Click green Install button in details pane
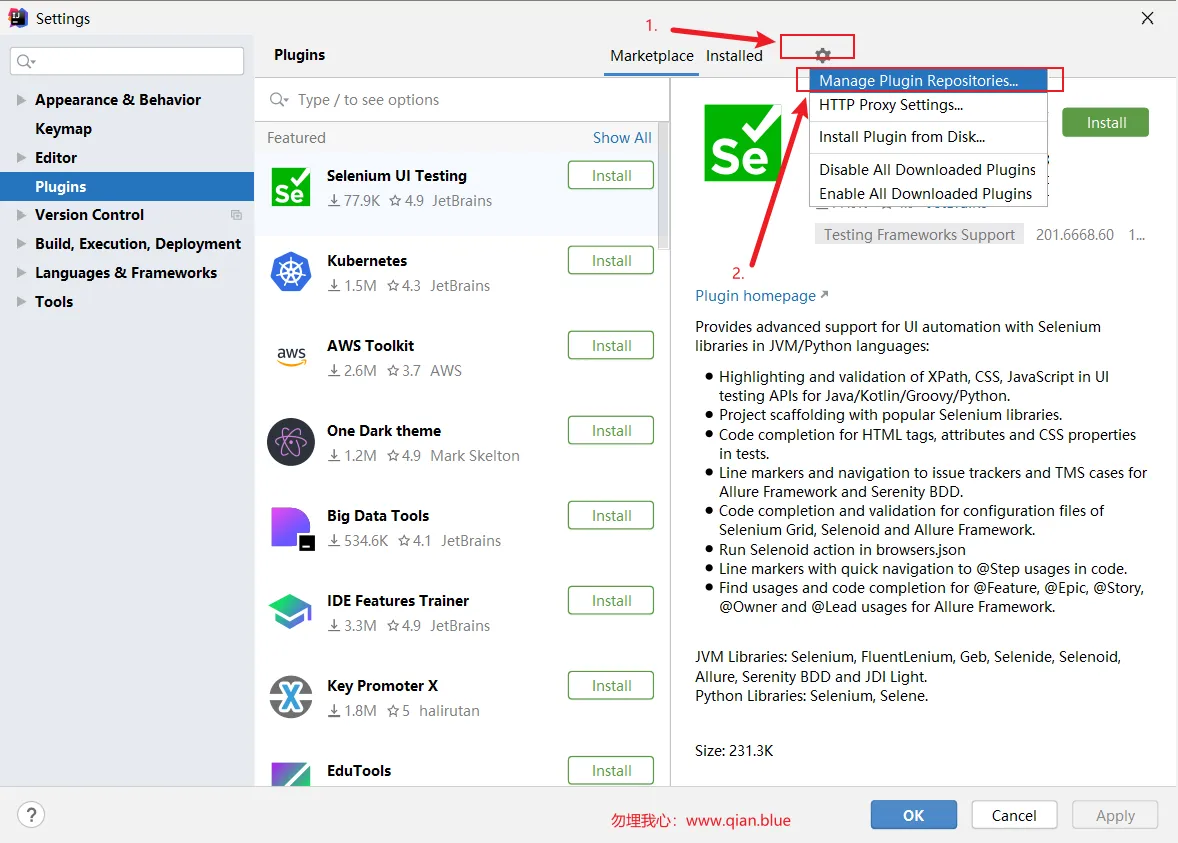This screenshot has width=1178, height=843. [1105, 122]
